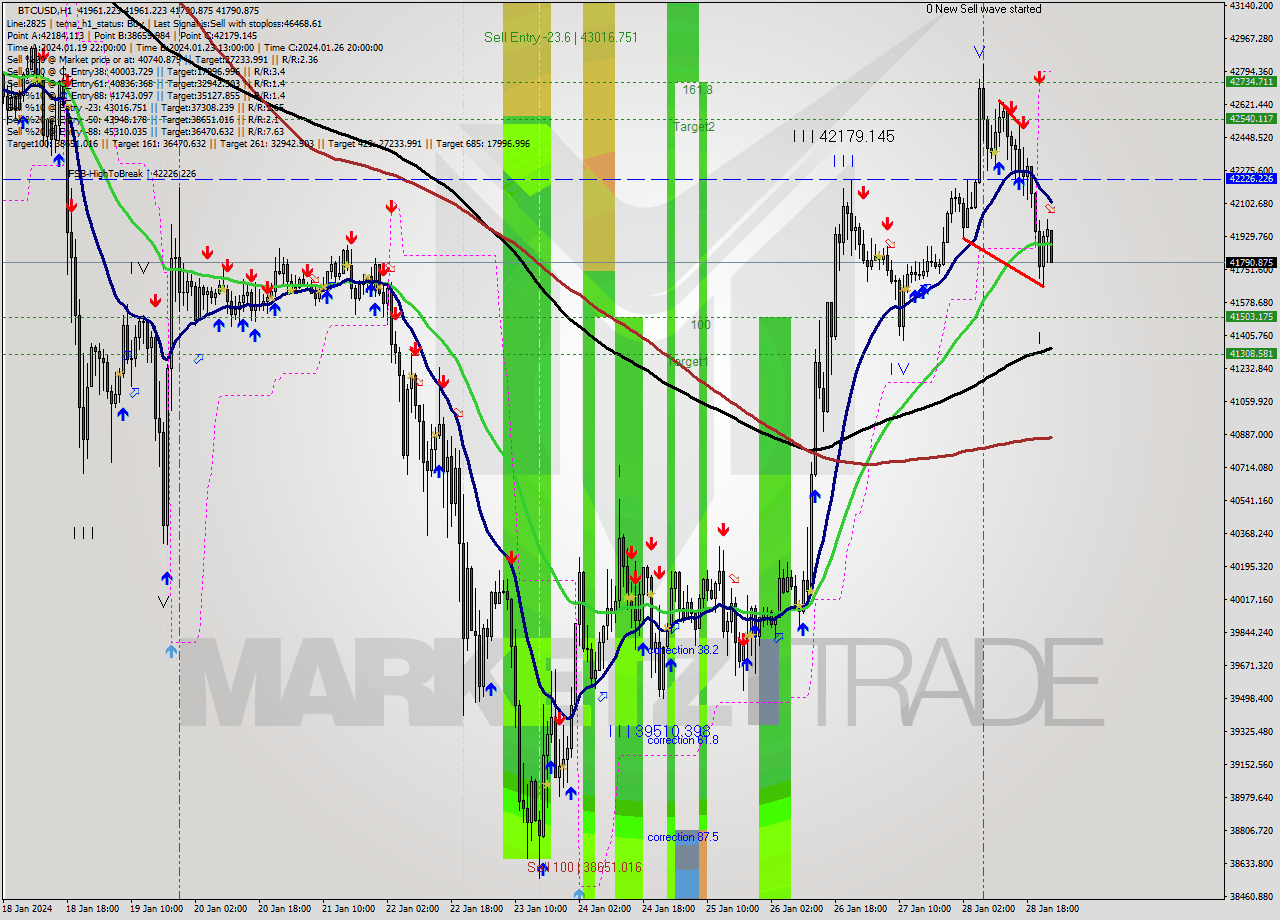Click the '28 Jan 02:00' time label

(x=988, y=909)
